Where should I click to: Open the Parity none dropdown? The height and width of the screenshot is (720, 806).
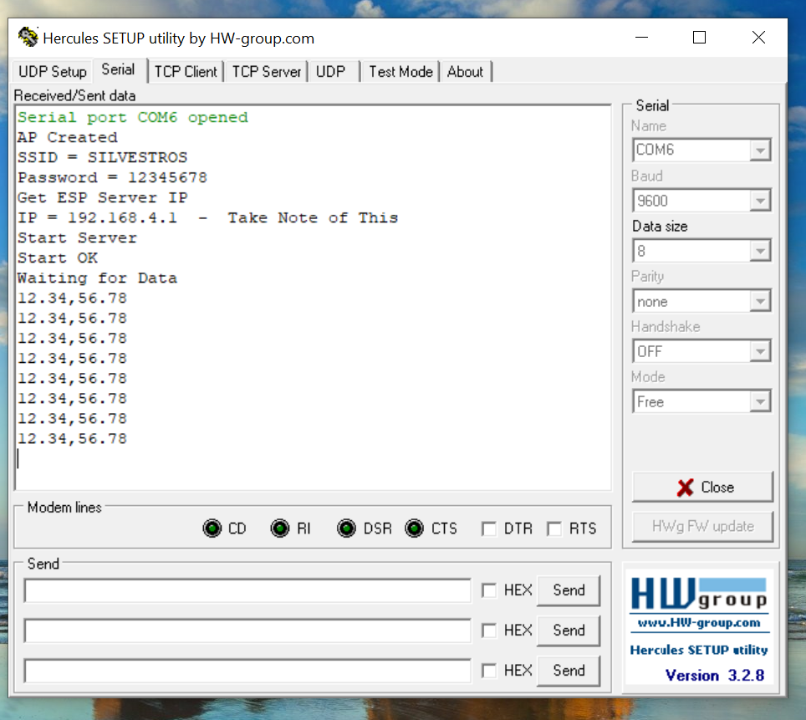point(760,302)
